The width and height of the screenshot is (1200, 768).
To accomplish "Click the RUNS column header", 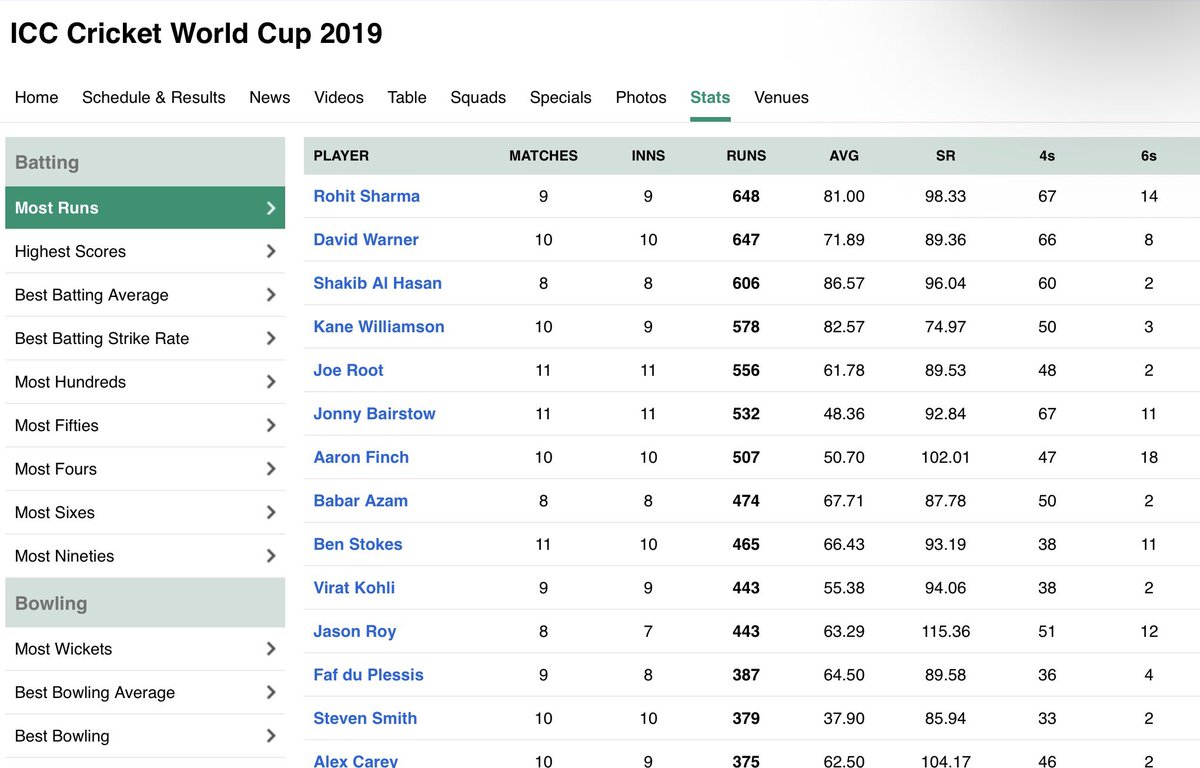I will (x=746, y=156).
